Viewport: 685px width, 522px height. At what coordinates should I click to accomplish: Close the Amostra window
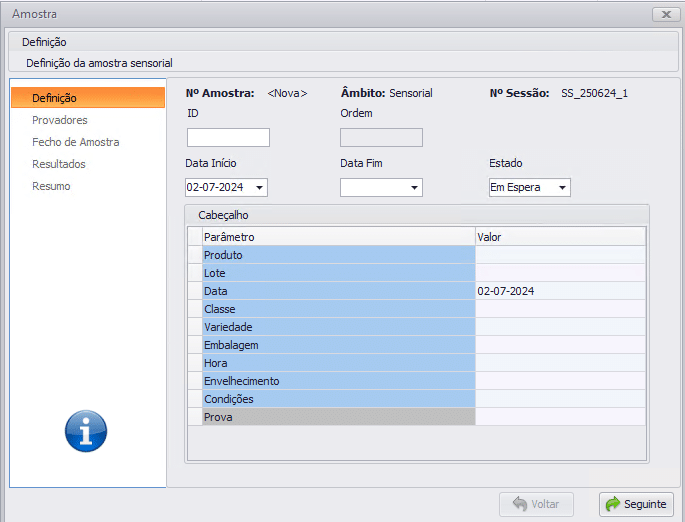[x=665, y=14]
